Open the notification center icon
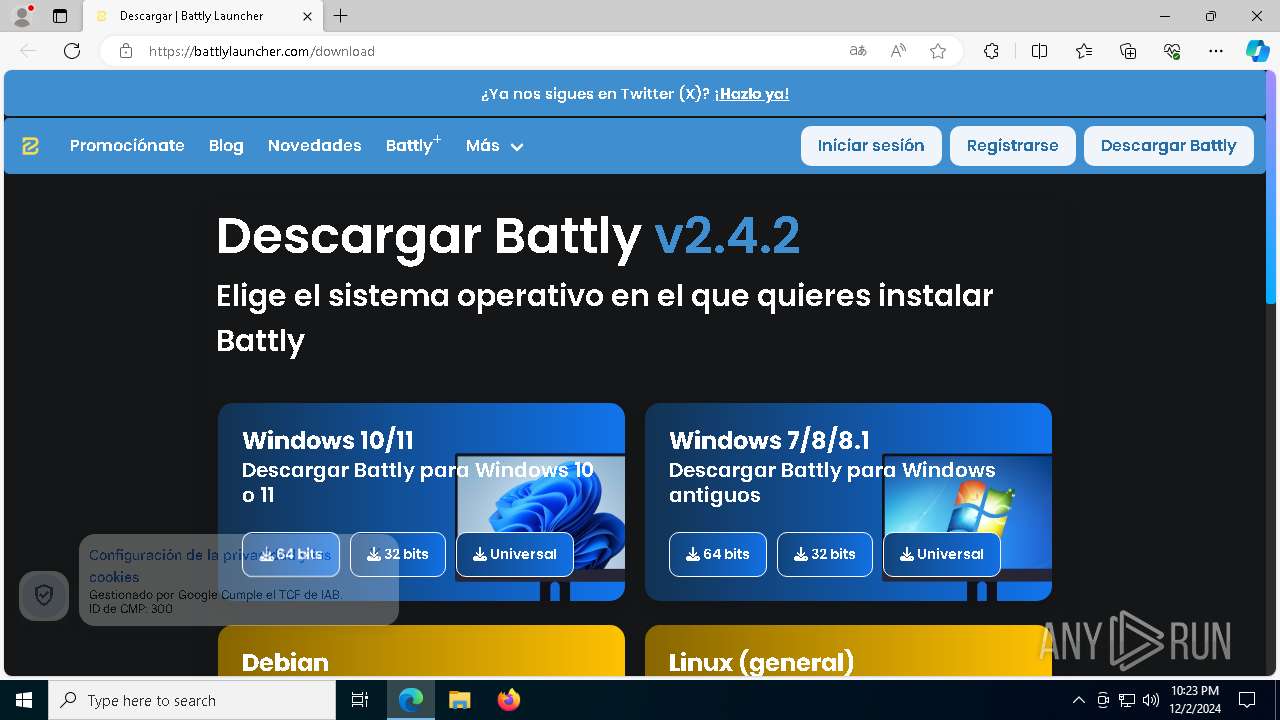Screen dimensions: 1280x720 coord(1247,700)
